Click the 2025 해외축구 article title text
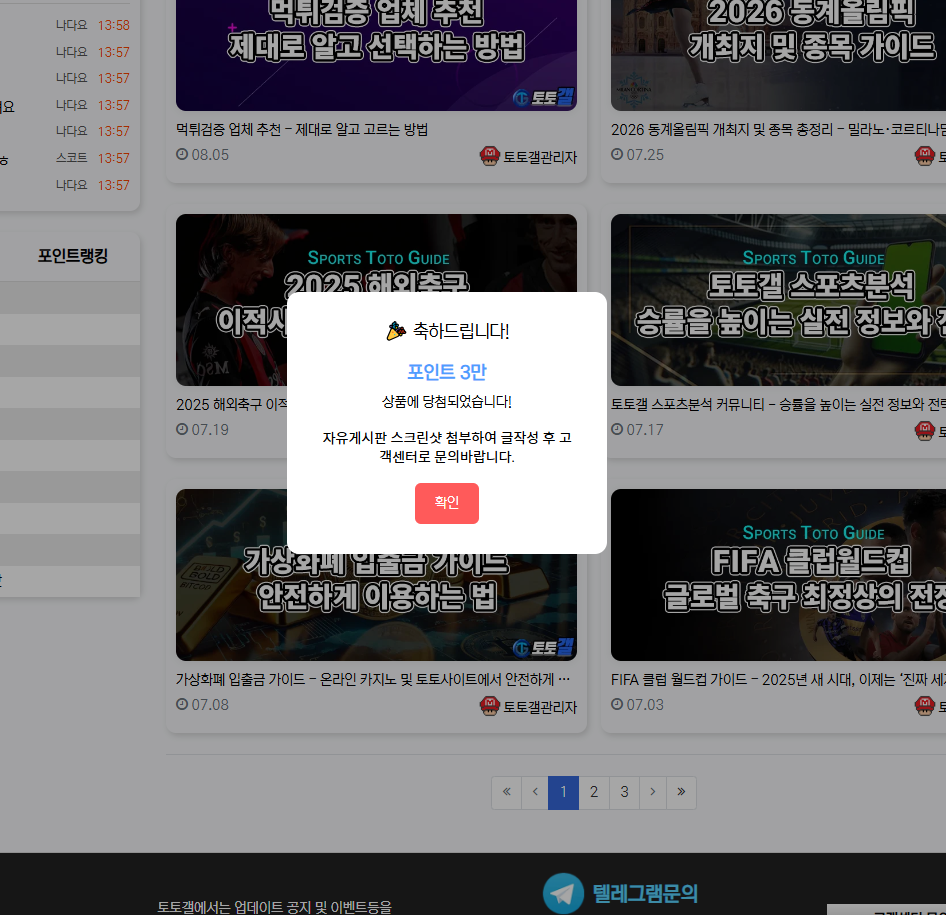946x915 pixels. 232,405
